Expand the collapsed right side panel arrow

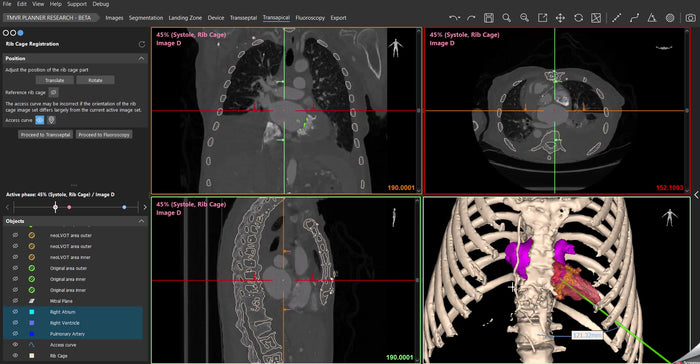coord(696,195)
